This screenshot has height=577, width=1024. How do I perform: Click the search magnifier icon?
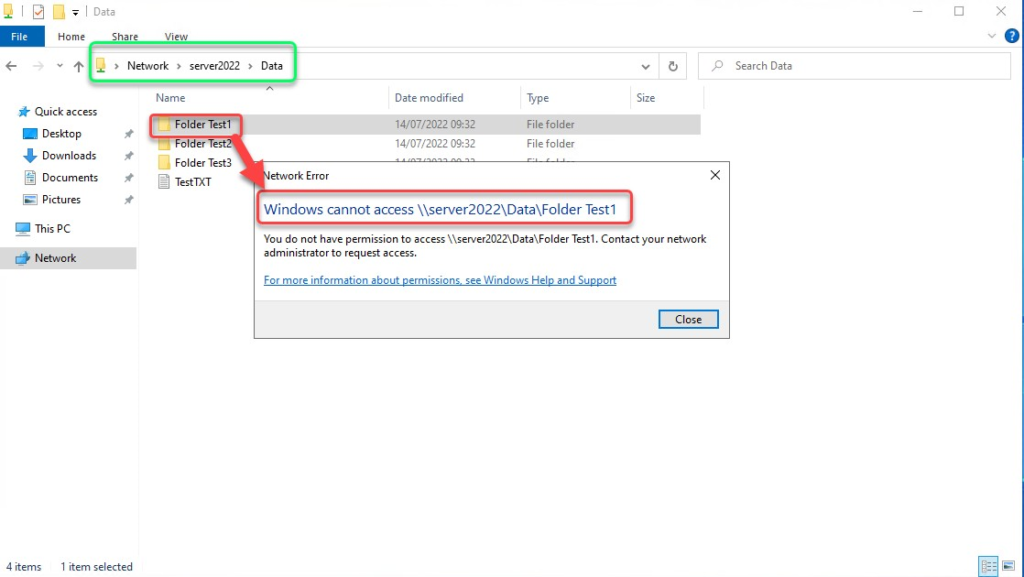click(x=717, y=66)
